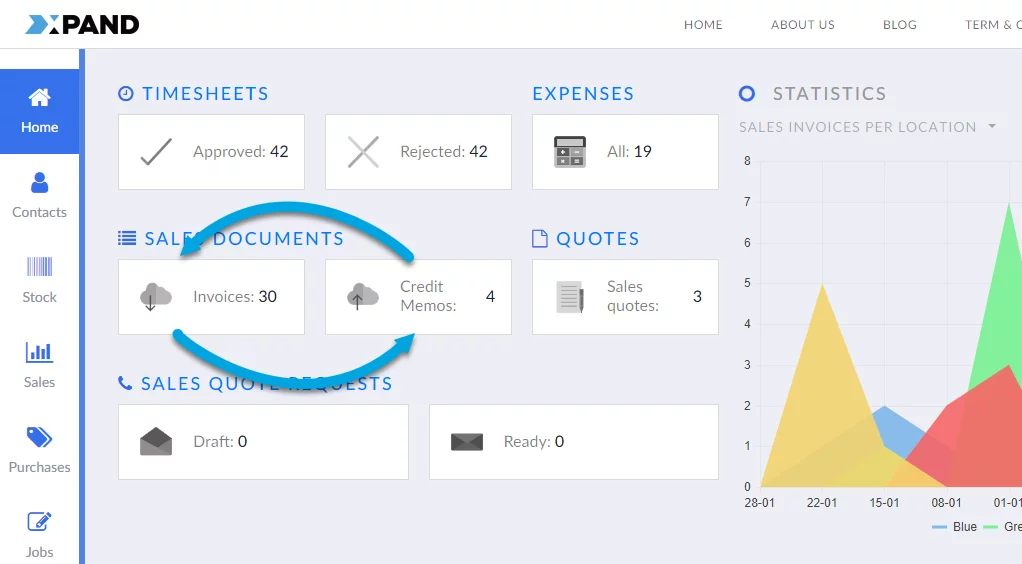Click the Expenses calculator icon
Image resolution: width=1022 pixels, height=564 pixels.
pos(570,152)
